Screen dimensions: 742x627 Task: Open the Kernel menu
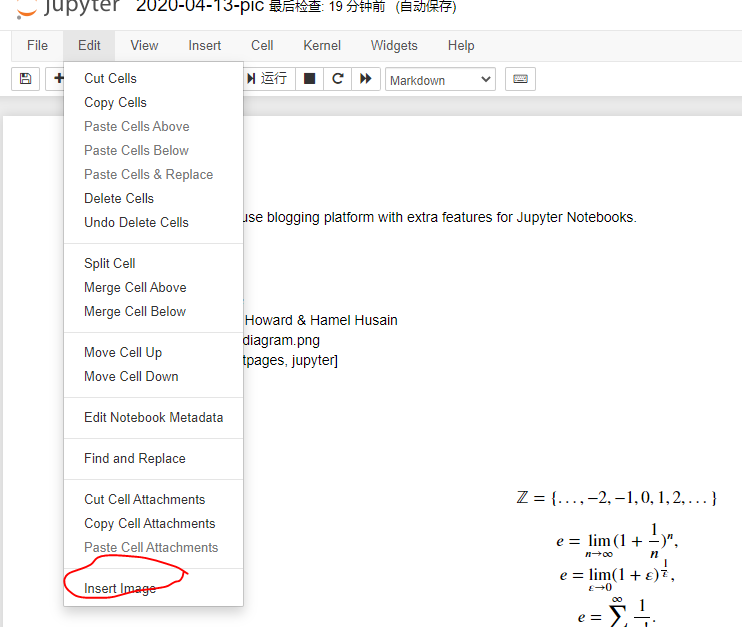point(322,45)
